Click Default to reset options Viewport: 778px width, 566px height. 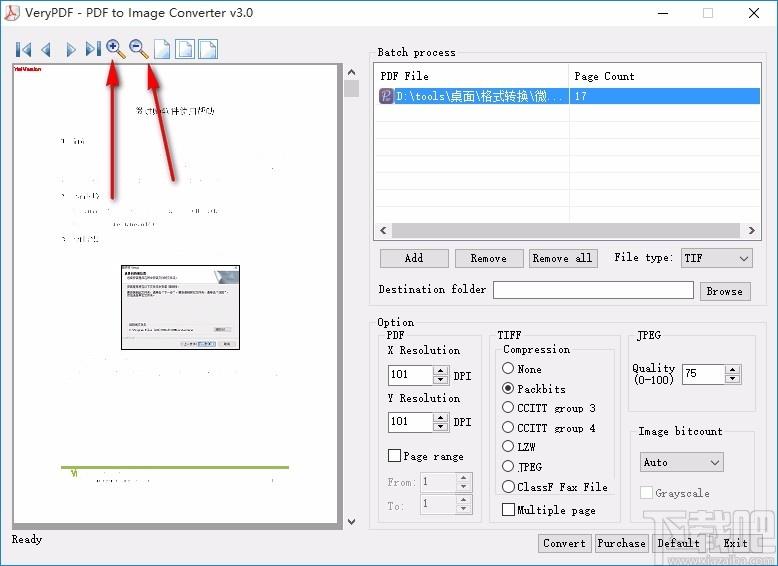tap(678, 543)
